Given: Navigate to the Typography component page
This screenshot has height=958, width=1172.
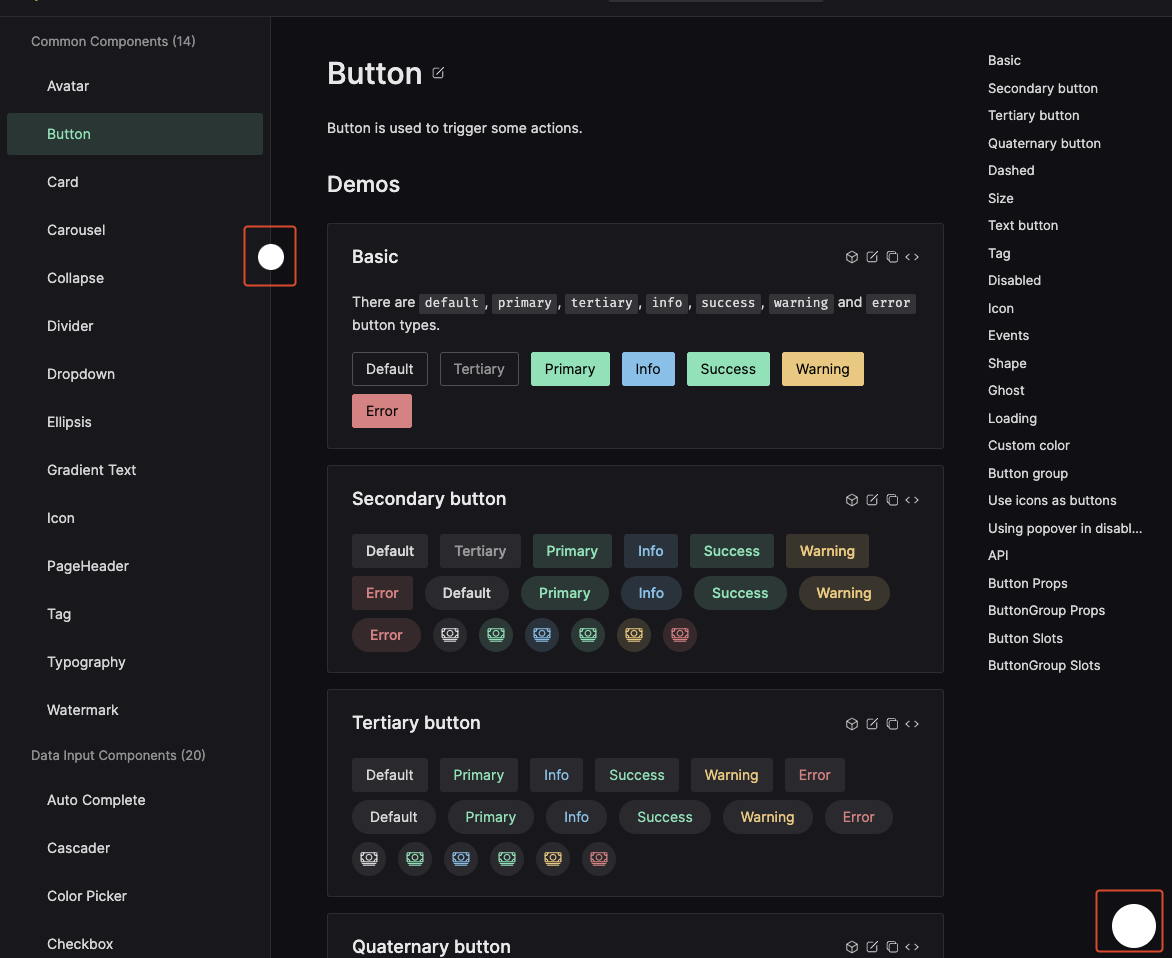Looking at the screenshot, I should 86,661.
